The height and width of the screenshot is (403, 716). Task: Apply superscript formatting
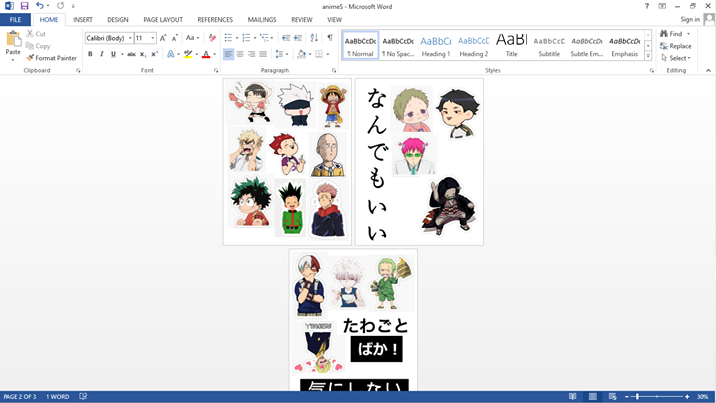point(154,54)
